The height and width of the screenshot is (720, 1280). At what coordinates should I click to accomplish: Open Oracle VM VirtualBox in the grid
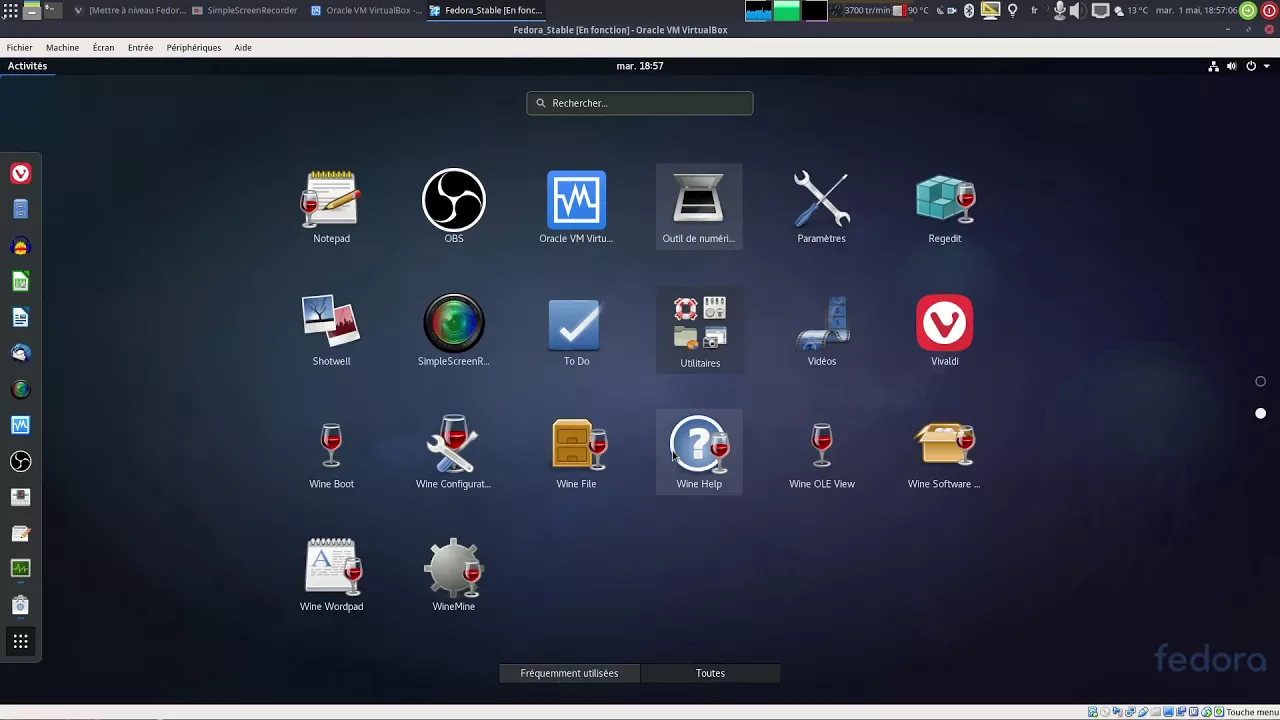tap(576, 207)
